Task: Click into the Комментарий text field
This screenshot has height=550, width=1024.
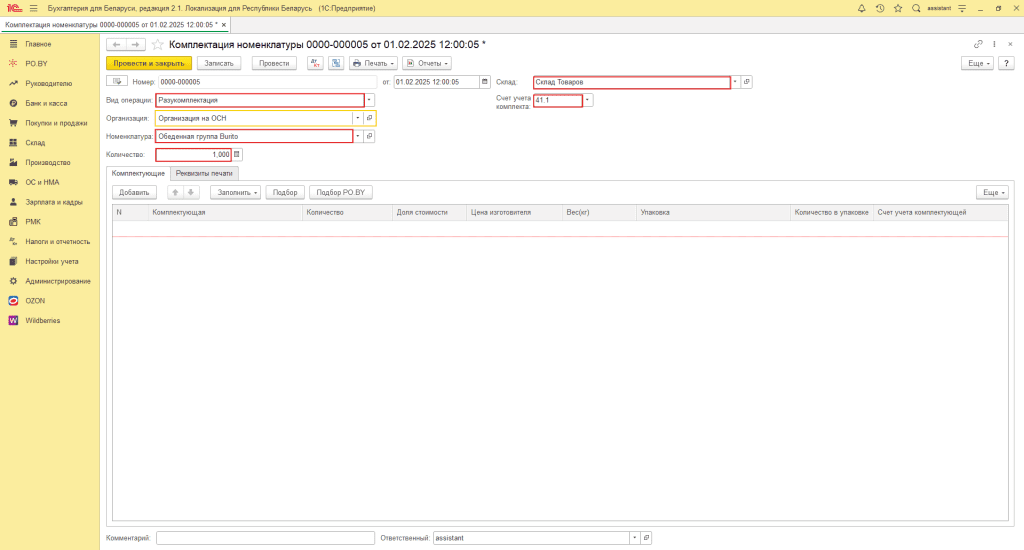Action: coord(265,538)
